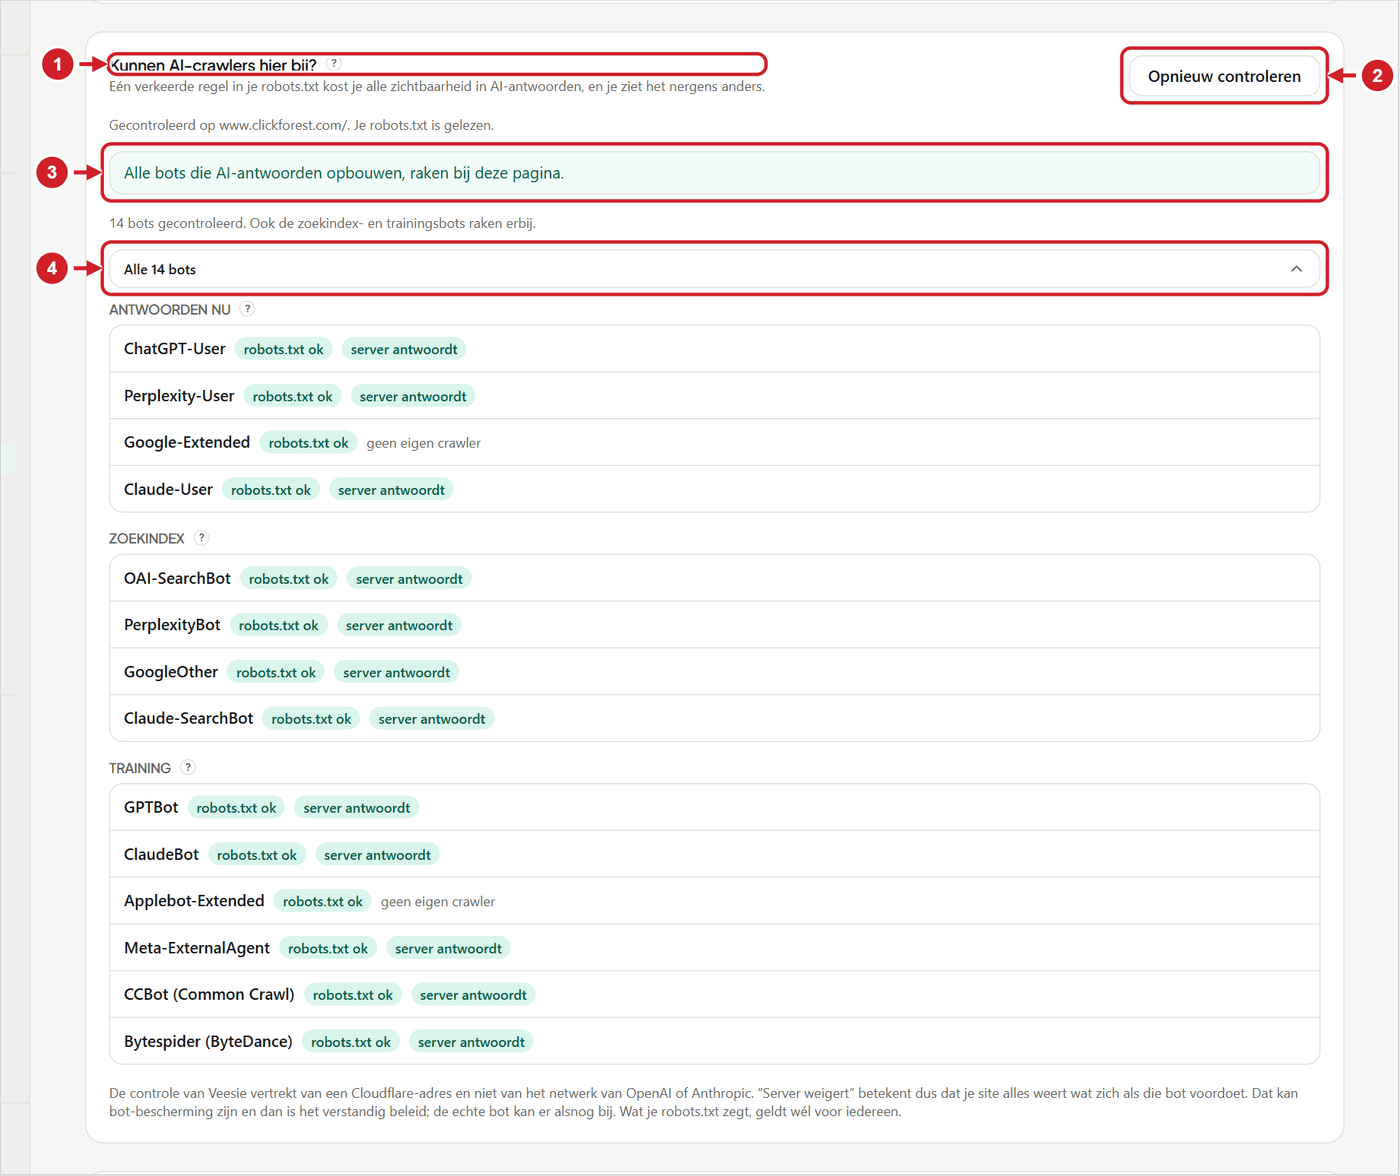The image size is (1400, 1176).
Task: Click the 'De controle van Veesie vertrekt' footnote
Action: pos(704,1102)
